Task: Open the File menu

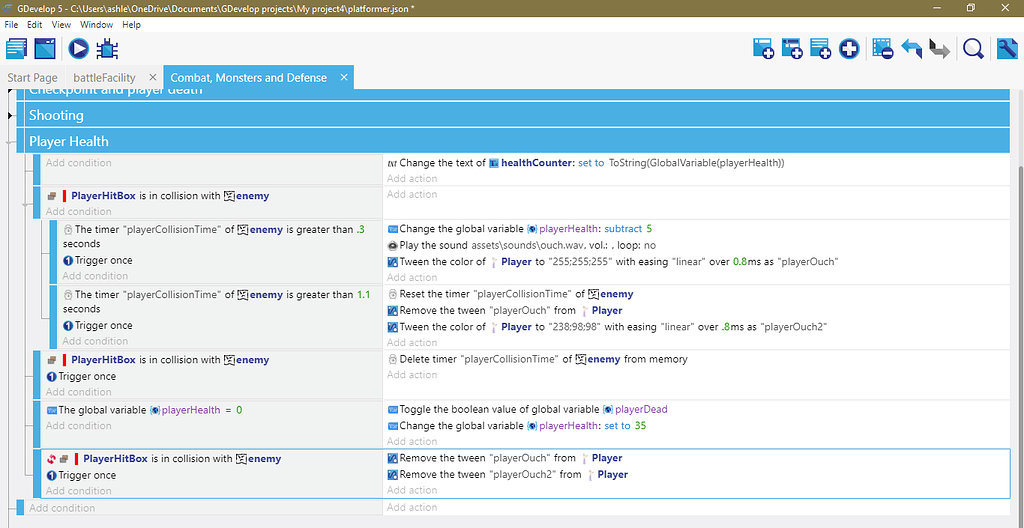Action: tap(12, 25)
